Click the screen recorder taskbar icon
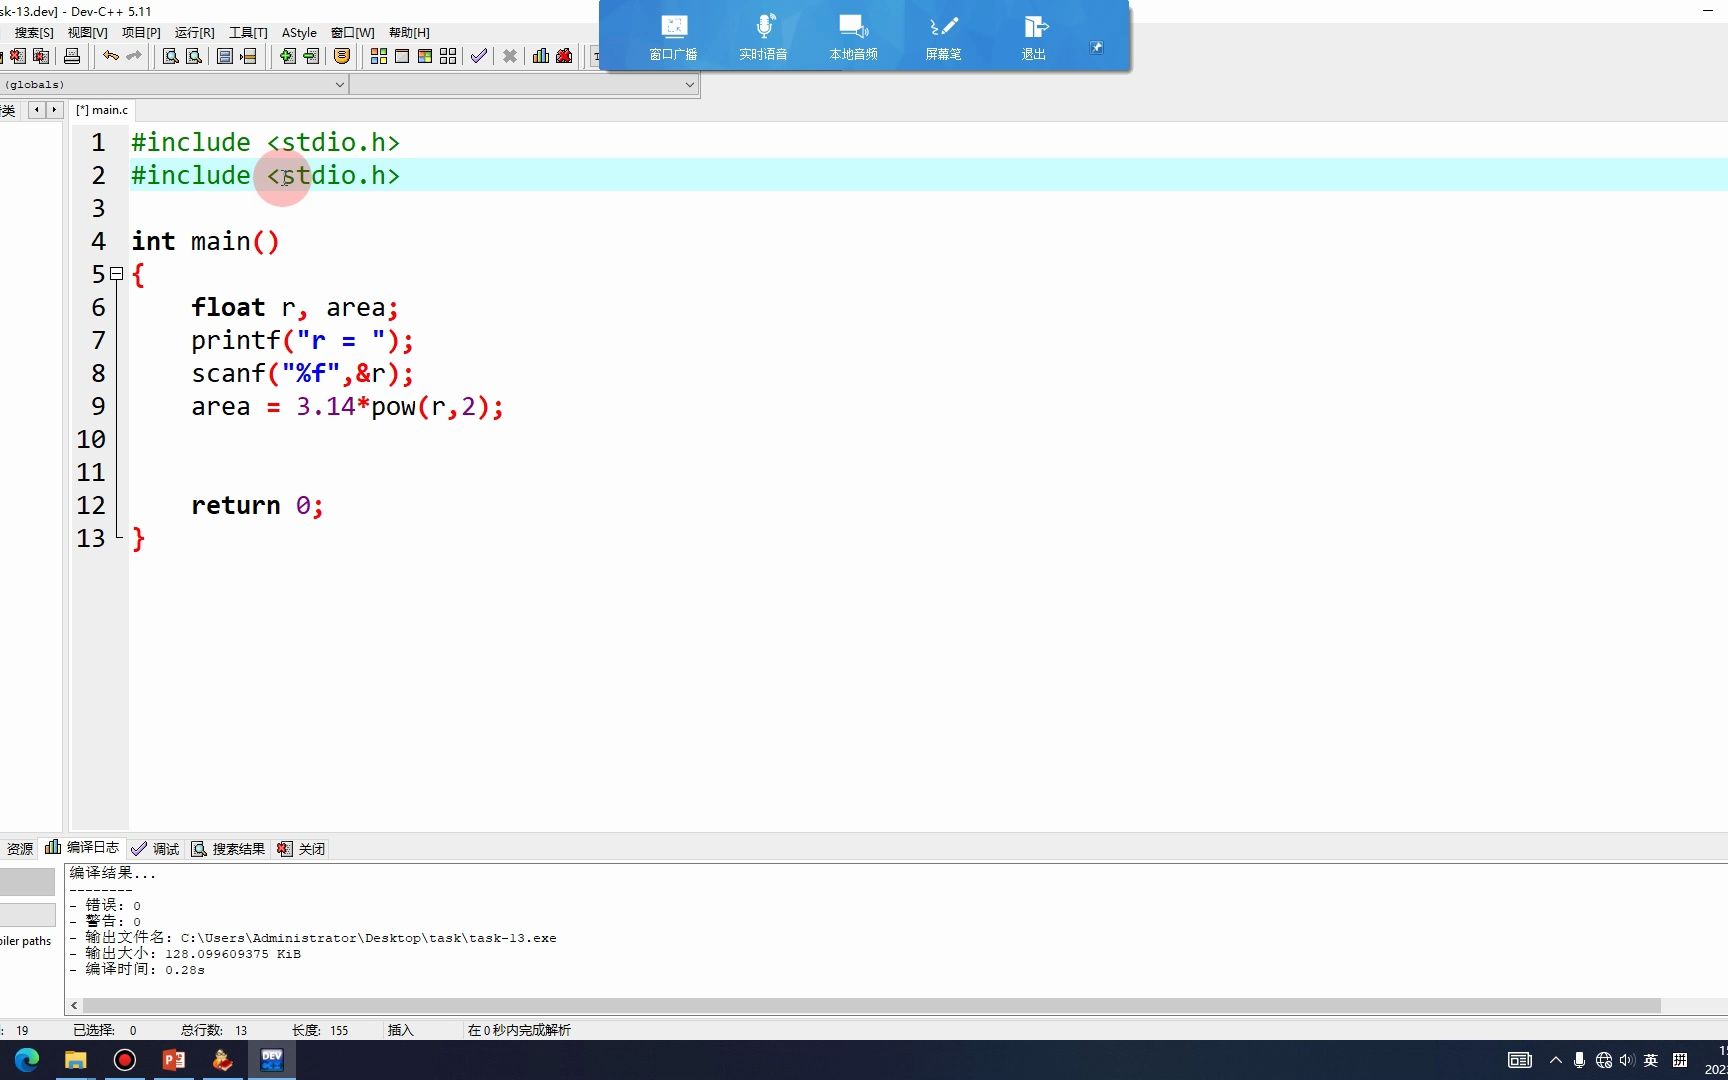 click(125, 1060)
